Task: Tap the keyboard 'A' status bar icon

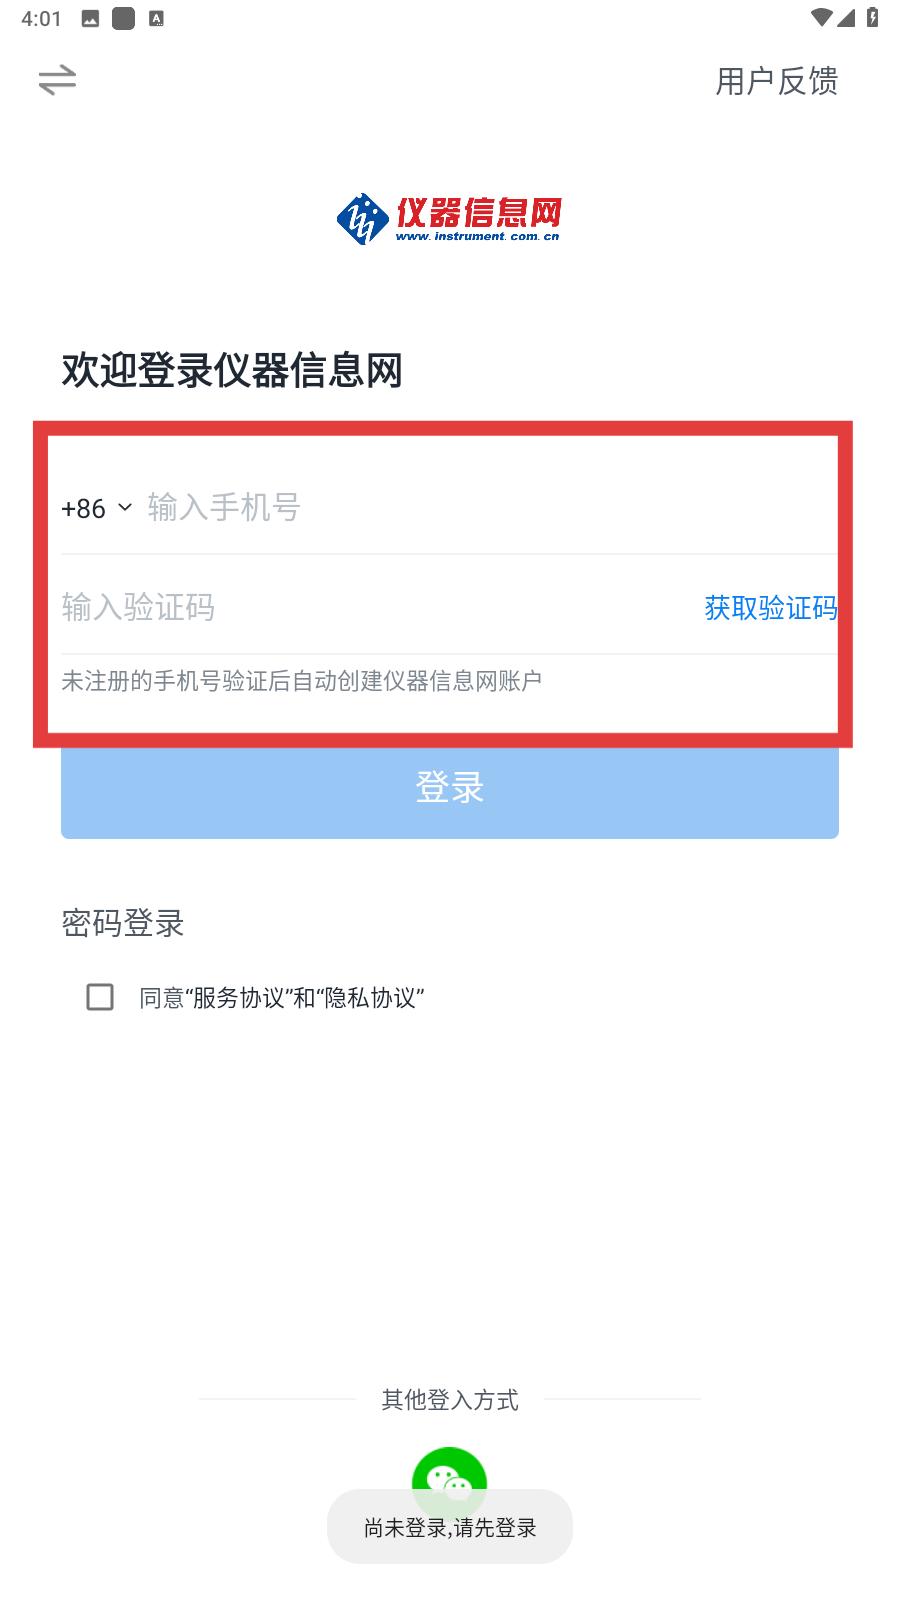Action: point(156,18)
